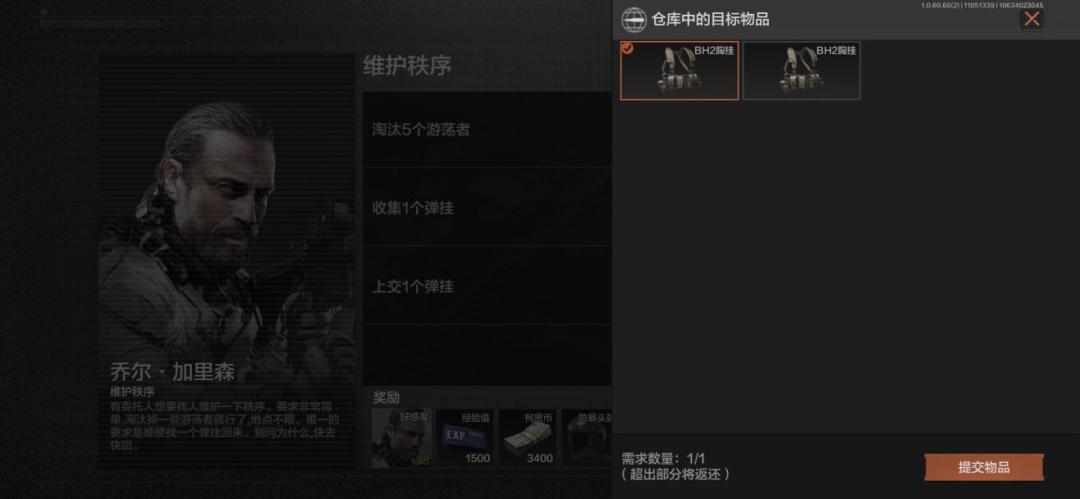Click the 超出部分将返还 note
This screenshot has width=1080, height=499.
click(675, 475)
